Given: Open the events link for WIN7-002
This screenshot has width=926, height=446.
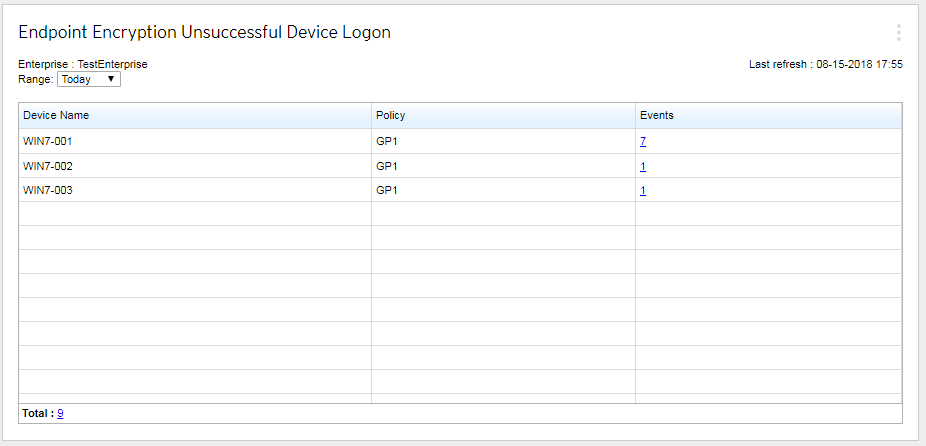Looking at the screenshot, I should (x=643, y=166).
